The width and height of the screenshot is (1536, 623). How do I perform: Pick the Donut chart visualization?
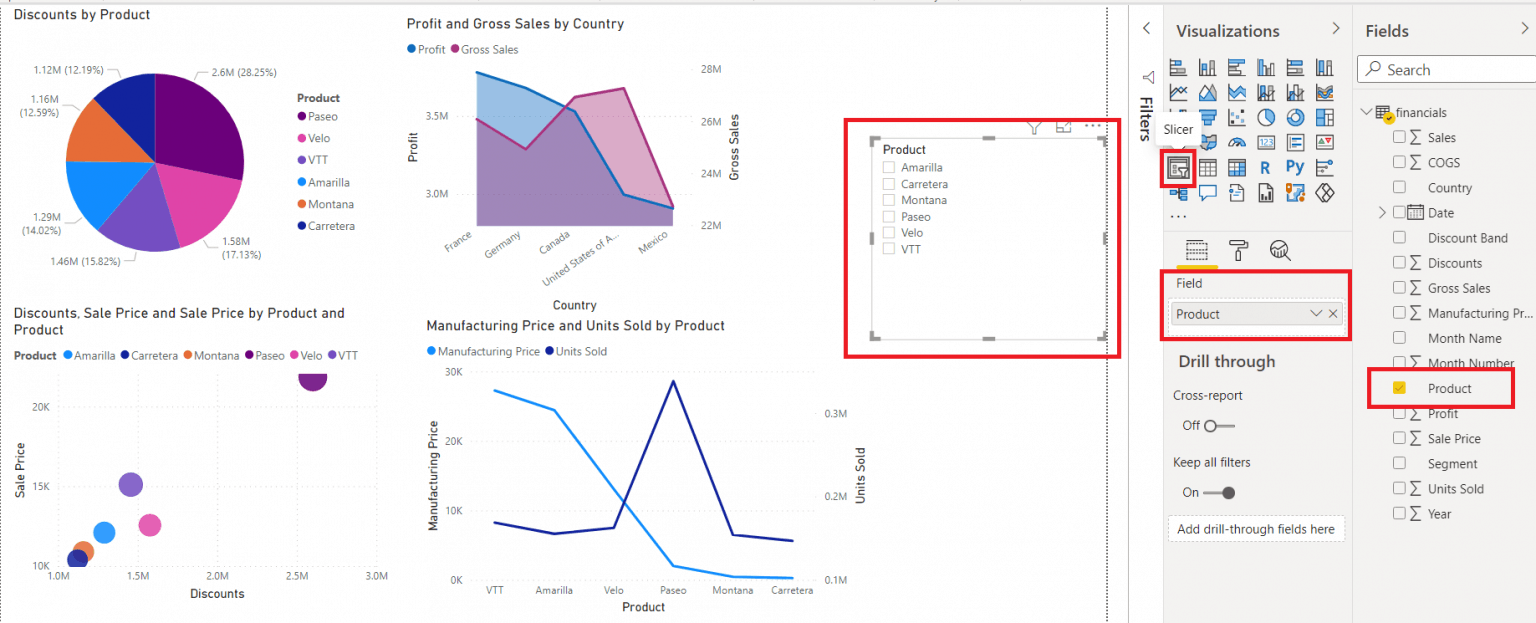(1295, 117)
